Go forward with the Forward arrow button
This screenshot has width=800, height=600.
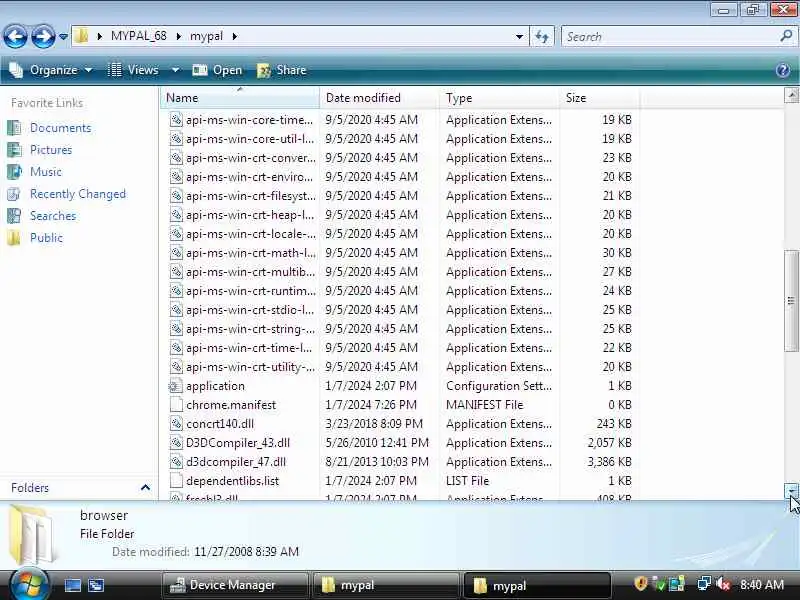(x=43, y=36)
